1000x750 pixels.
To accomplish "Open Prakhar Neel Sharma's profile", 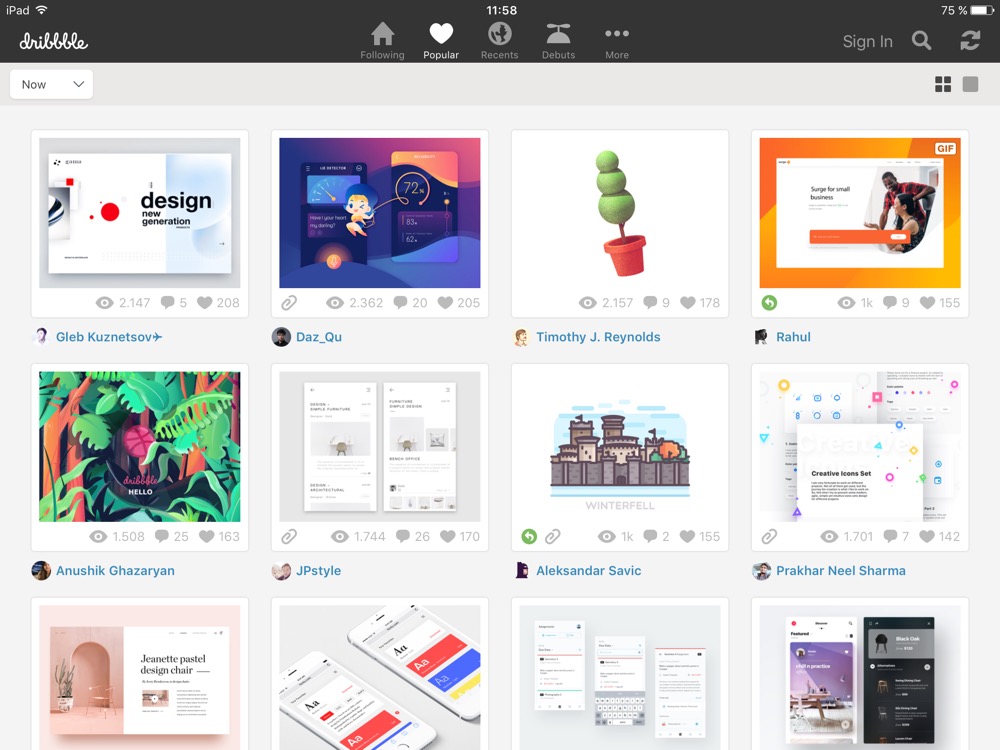I will (841, 571).
